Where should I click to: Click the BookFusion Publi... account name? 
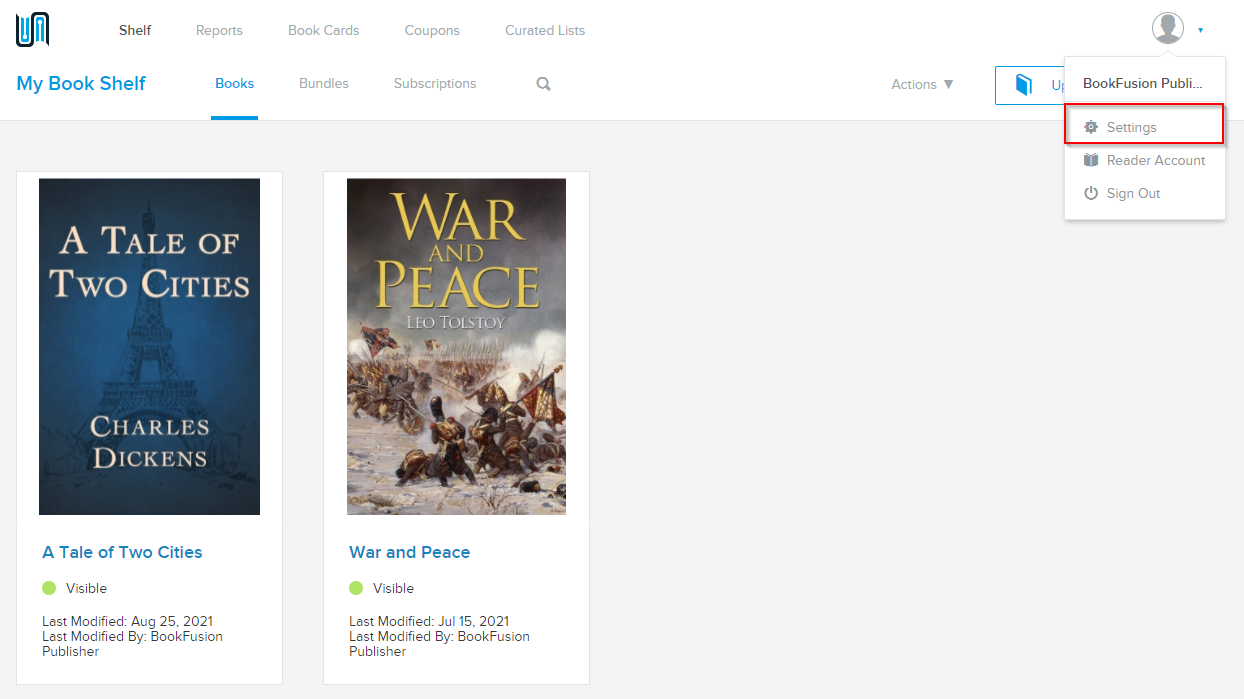point(1143,83)
